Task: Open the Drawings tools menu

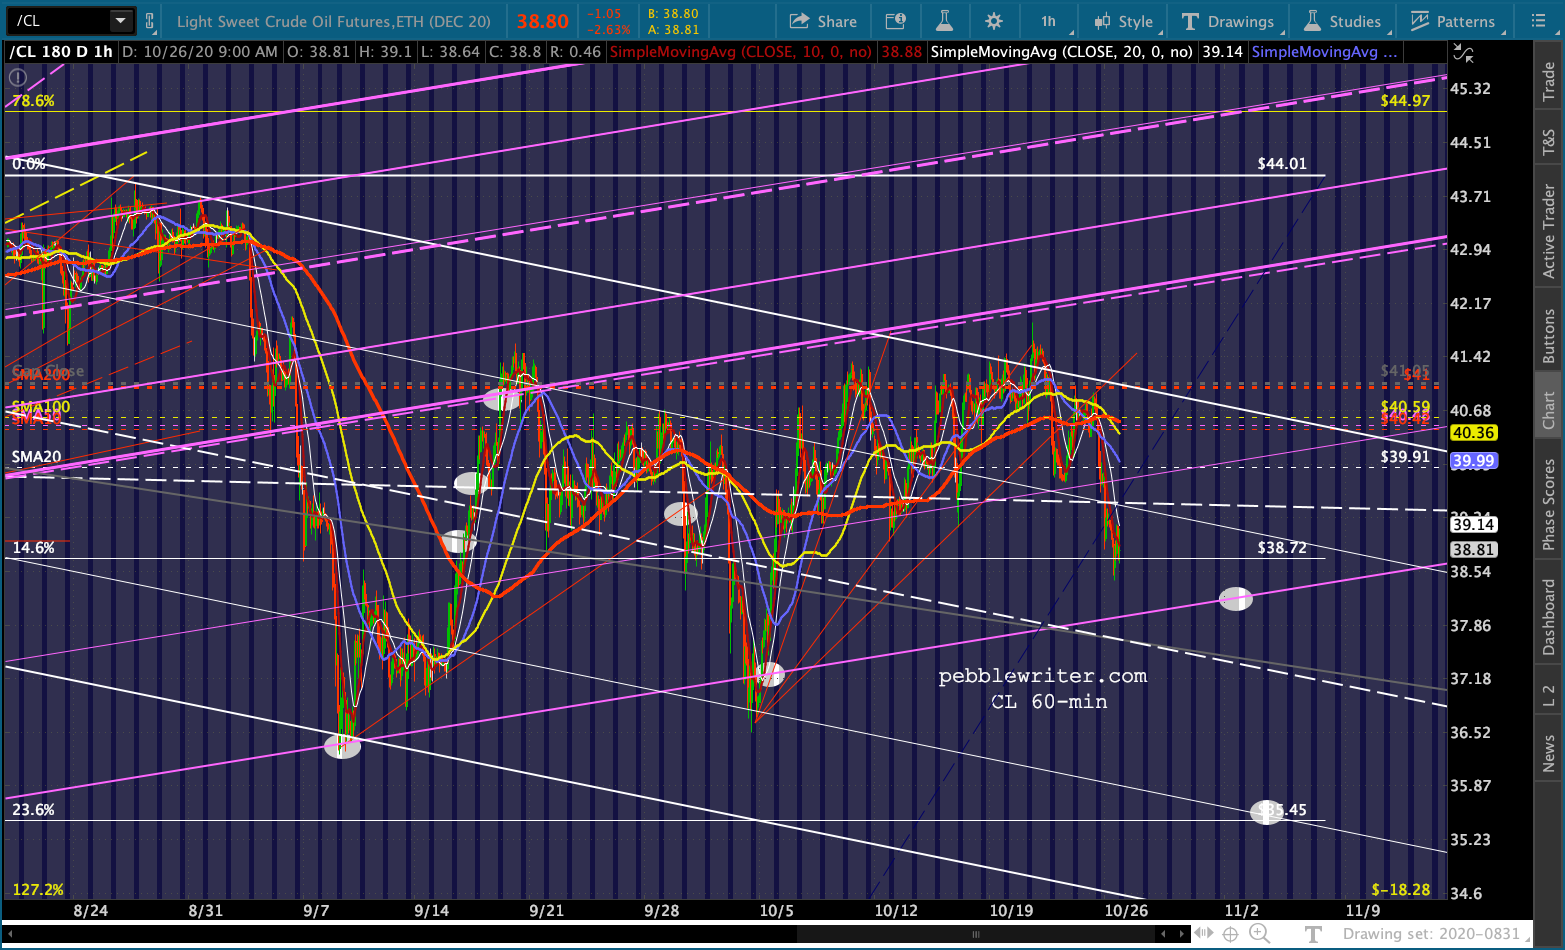Action: coord(1228,21)
